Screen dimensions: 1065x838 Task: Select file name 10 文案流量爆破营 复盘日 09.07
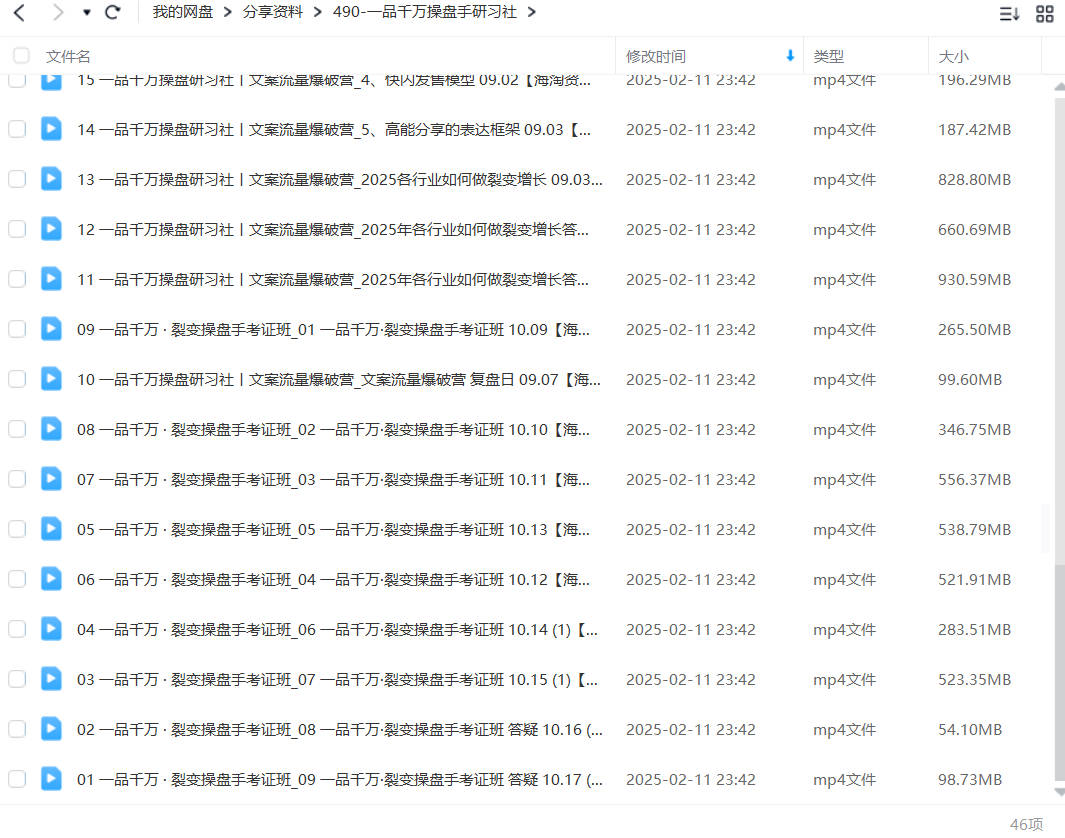click(338, 380)
